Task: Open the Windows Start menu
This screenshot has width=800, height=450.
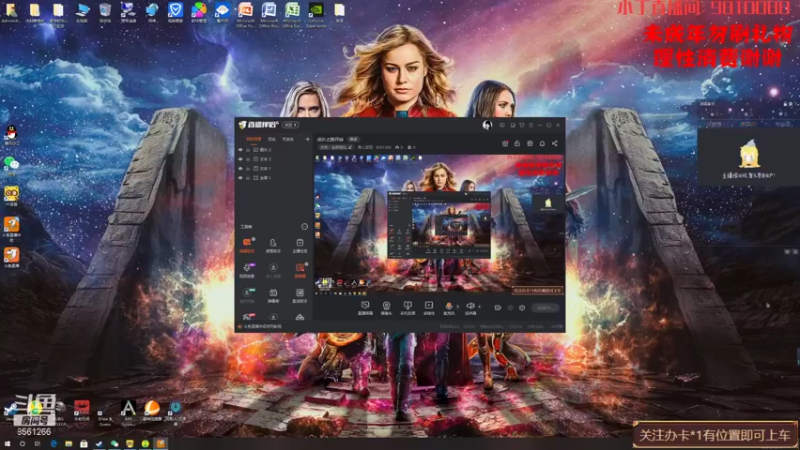Action: [x=7, y=444]
